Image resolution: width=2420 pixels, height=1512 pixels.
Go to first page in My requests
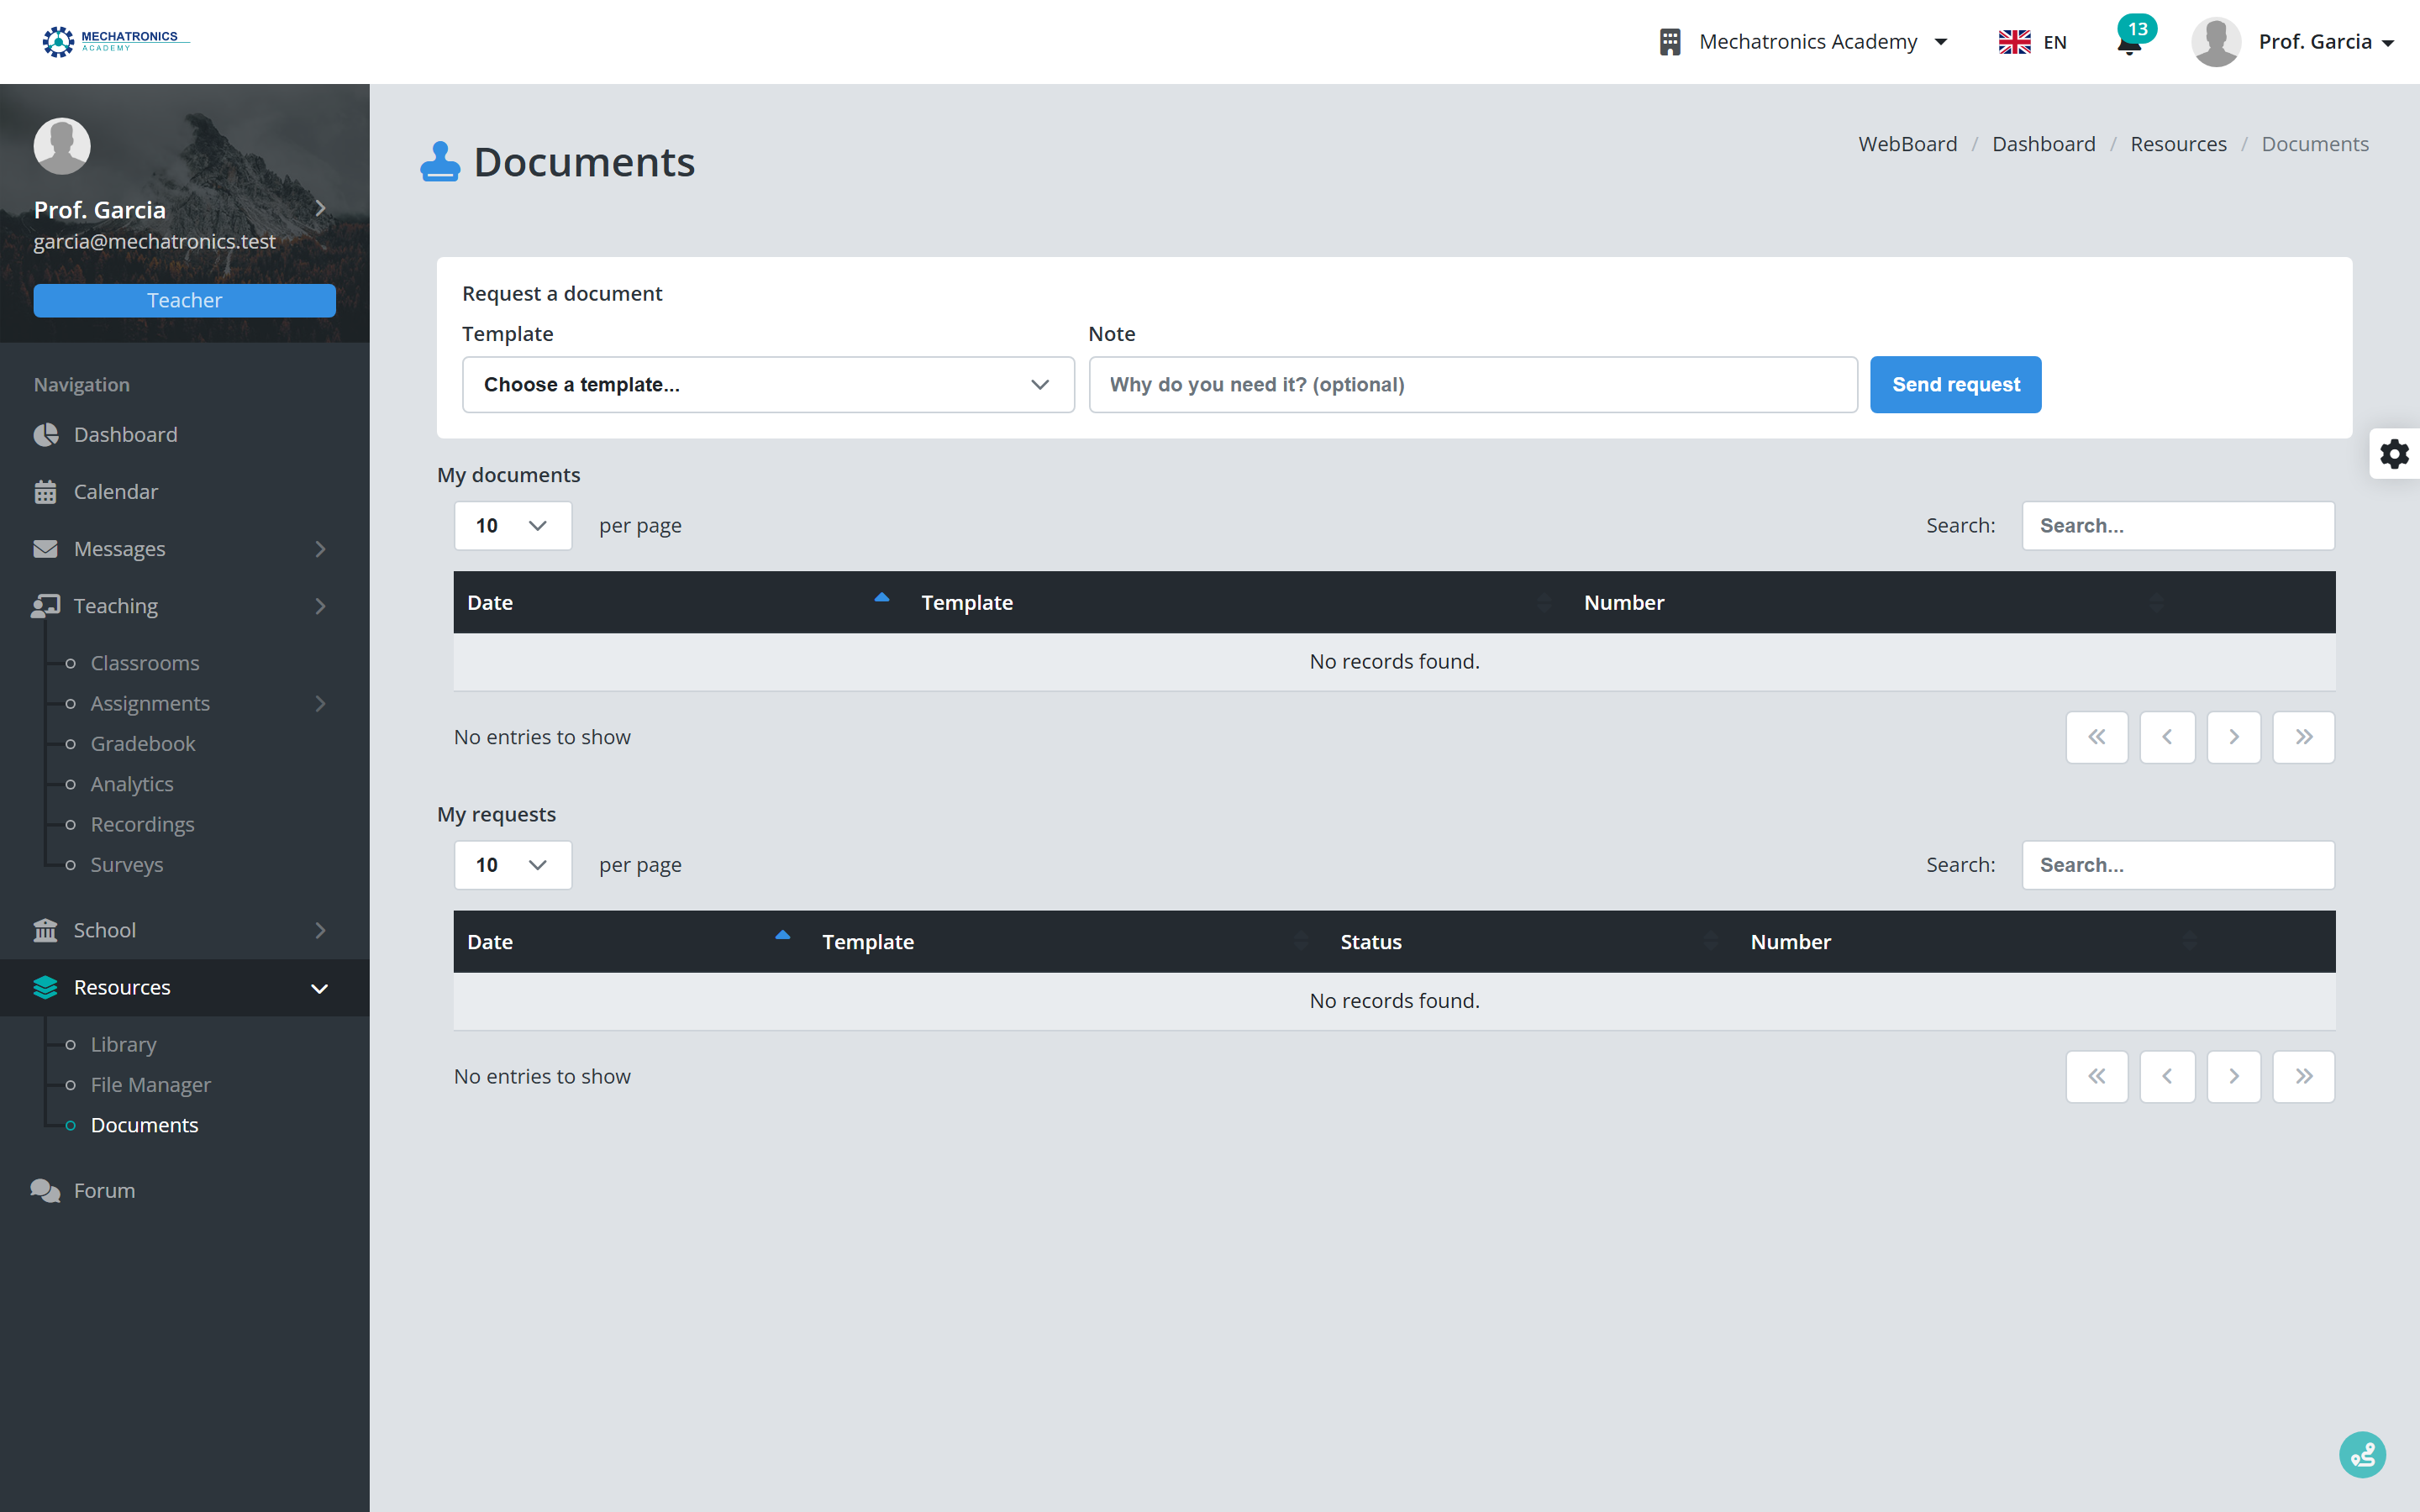point(2097,1076)
